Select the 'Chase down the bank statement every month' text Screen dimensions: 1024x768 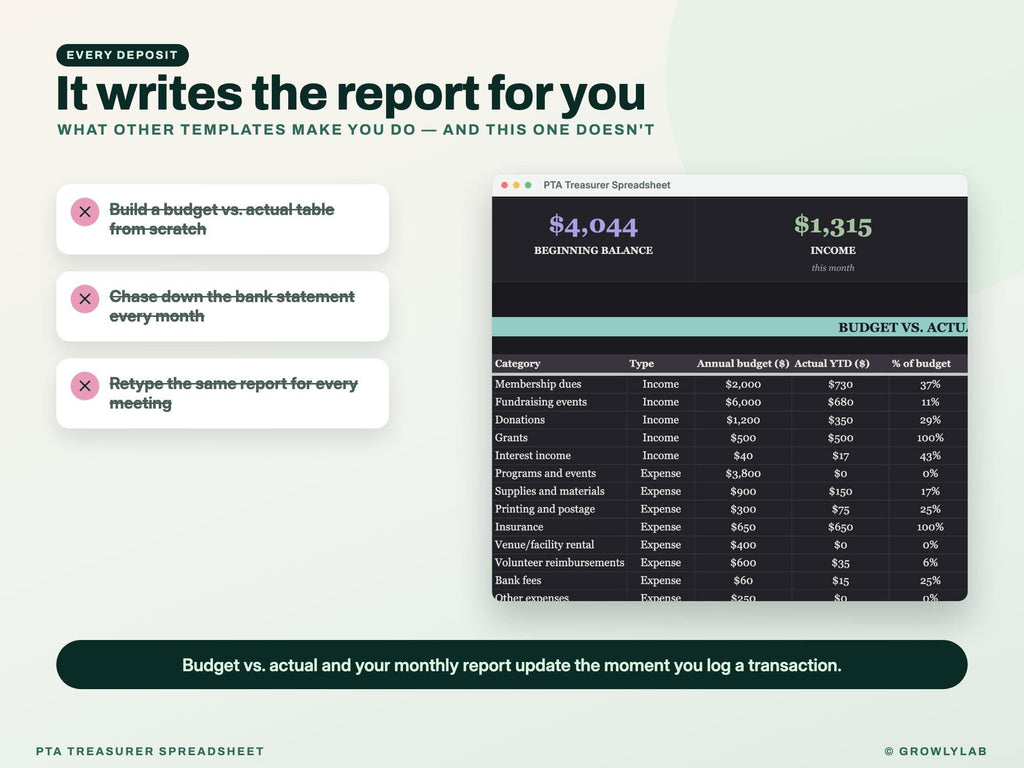click(x=232, y=306)
